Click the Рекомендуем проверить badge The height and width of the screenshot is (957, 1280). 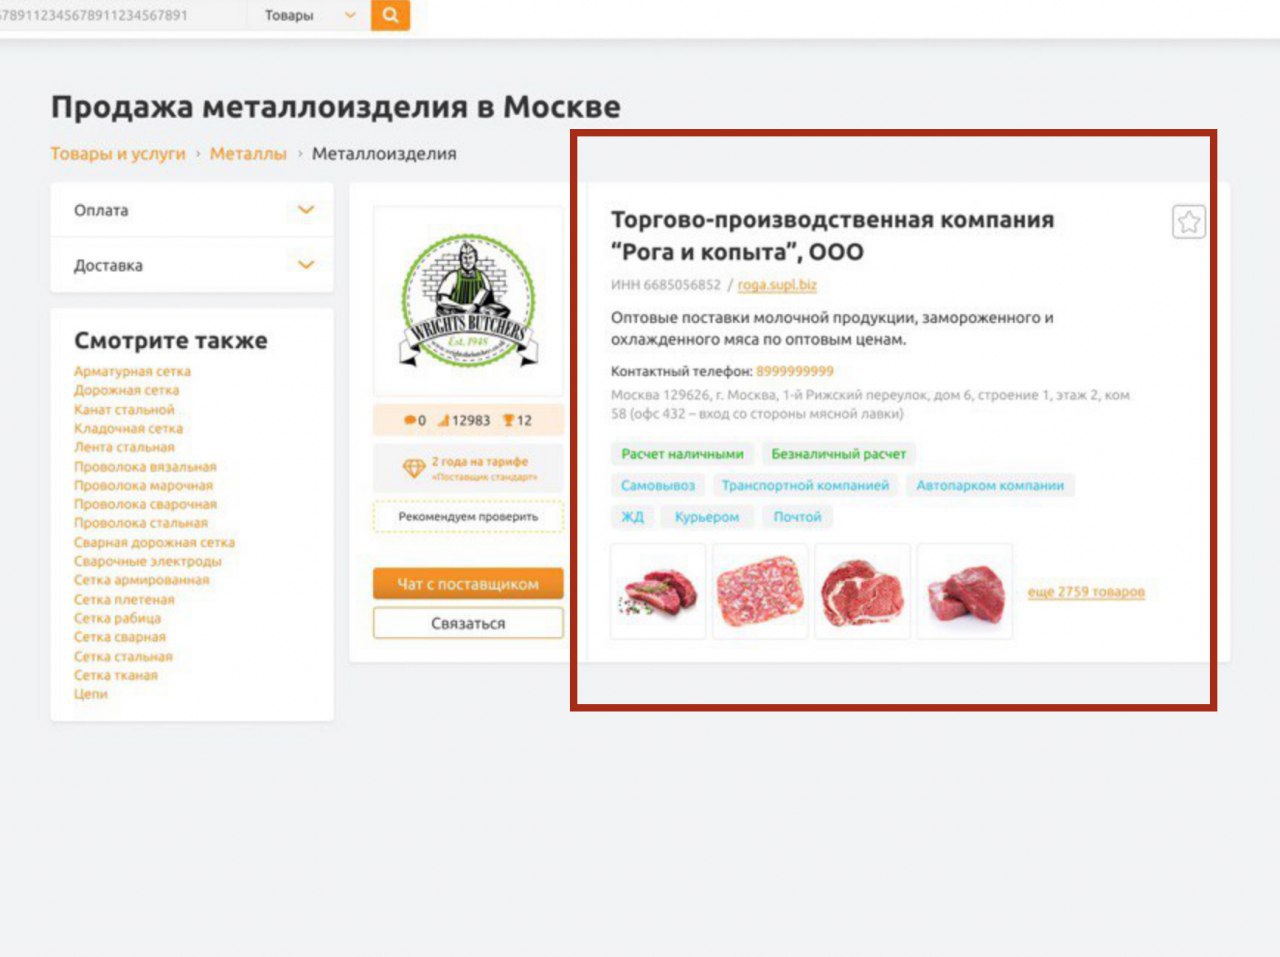click(x=468, y=517)
